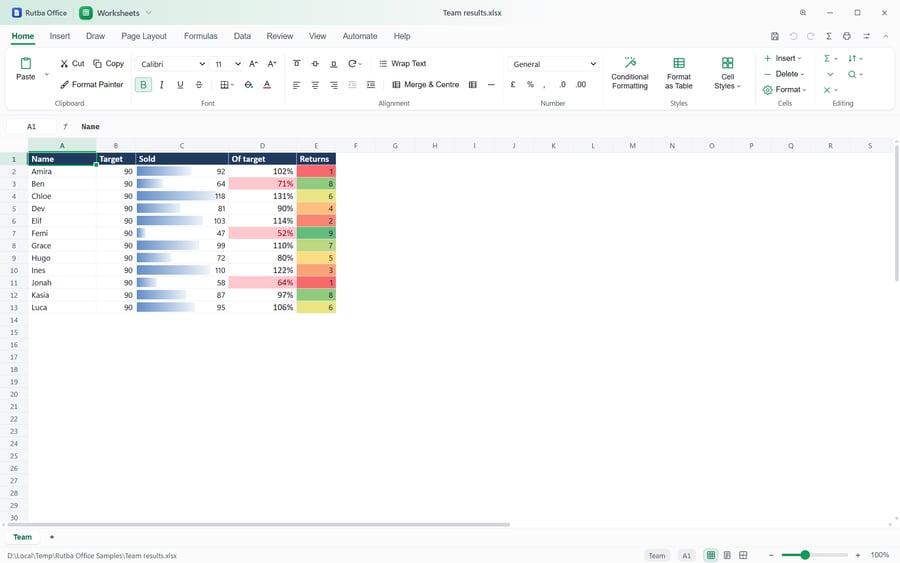
Task: Click the print icon in the quick toolbar
Action: [x=847, y=36]
